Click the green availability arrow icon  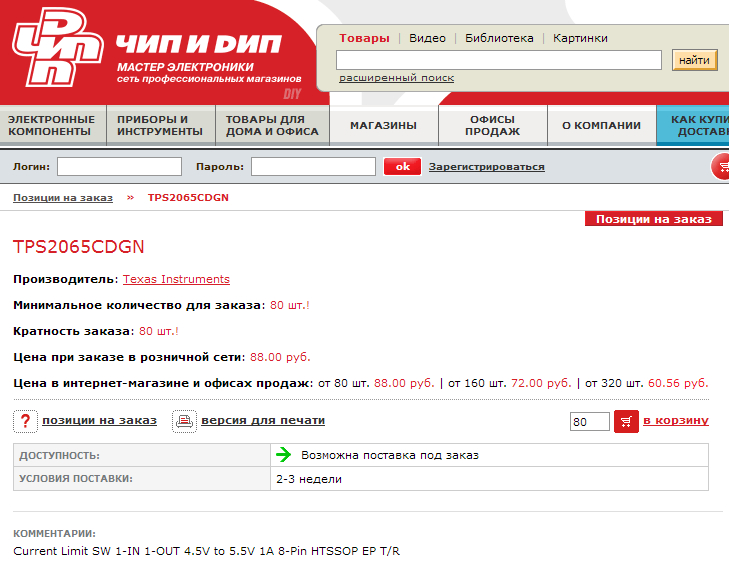(x=284, y=455)
